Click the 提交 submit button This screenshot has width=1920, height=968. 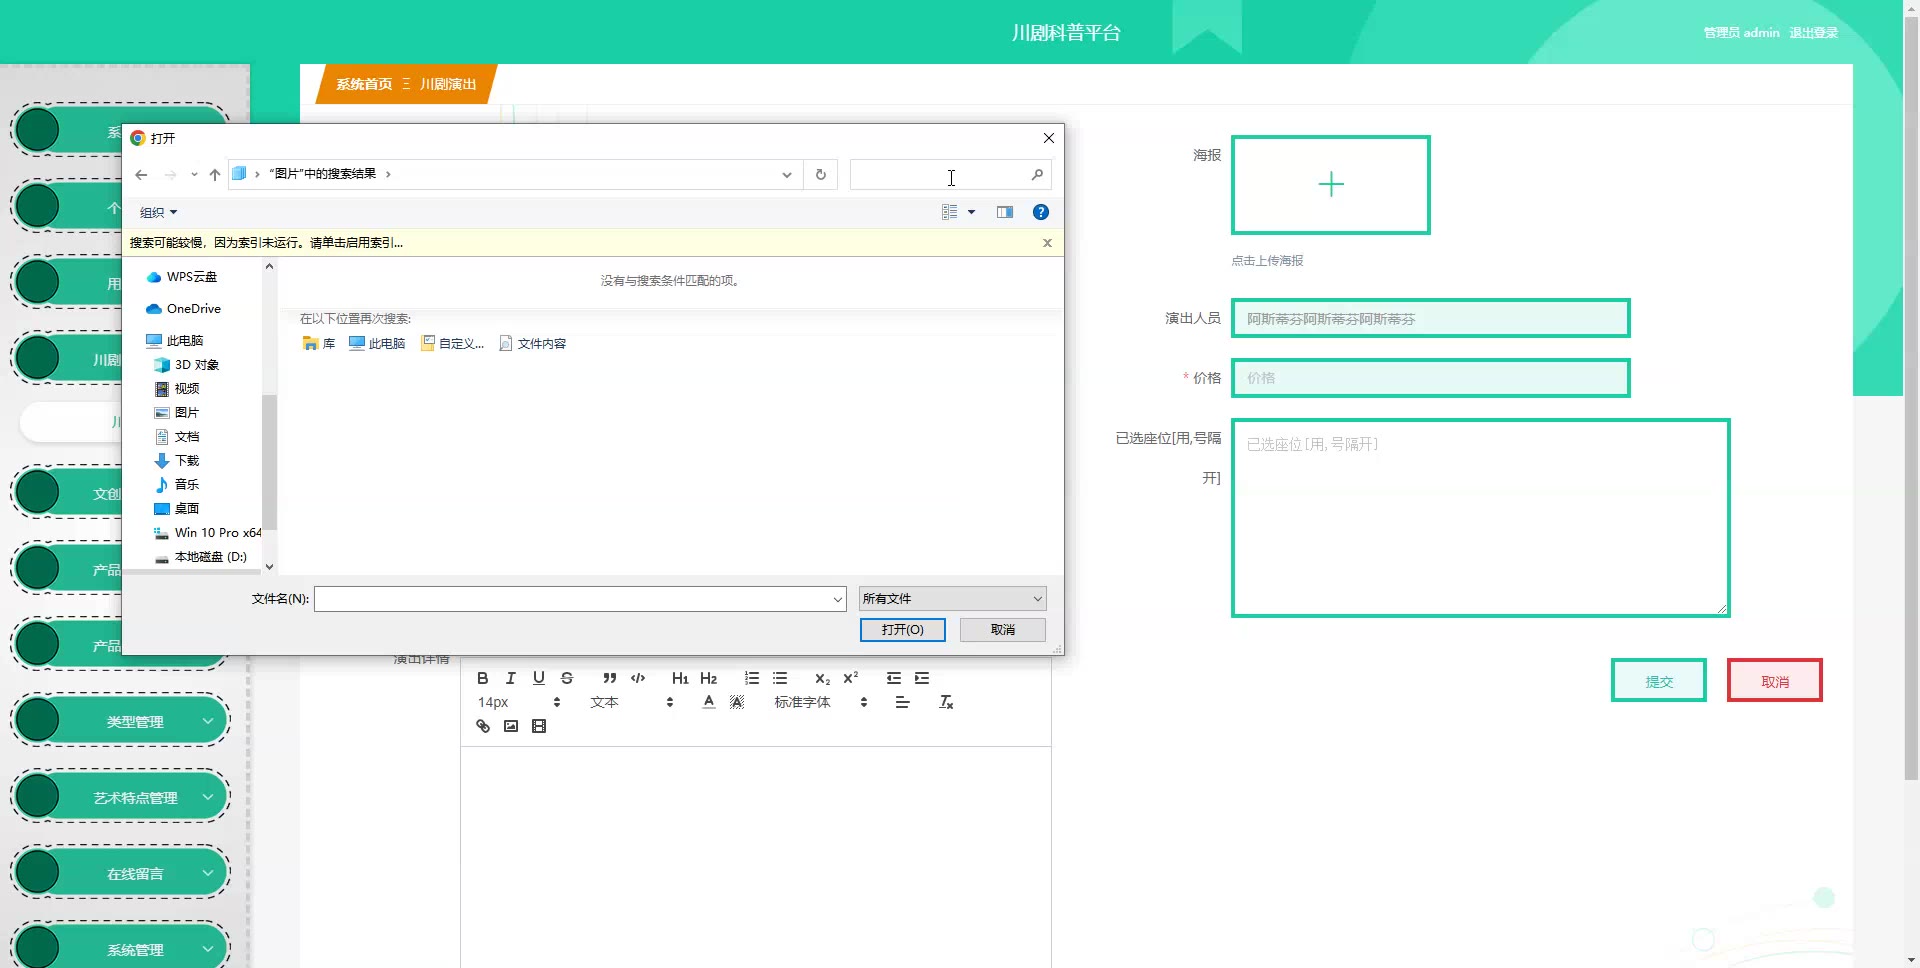(1658, 681)
